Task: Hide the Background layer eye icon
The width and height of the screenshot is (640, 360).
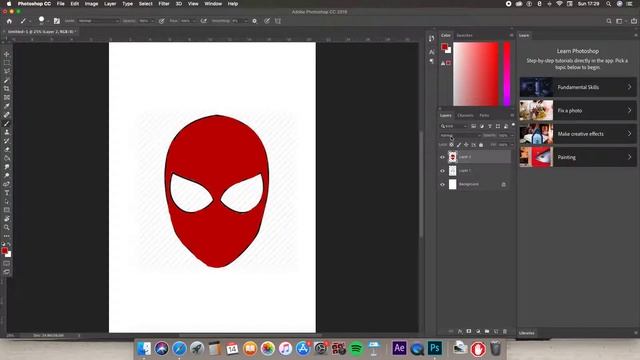Action: tap(442, 184)
